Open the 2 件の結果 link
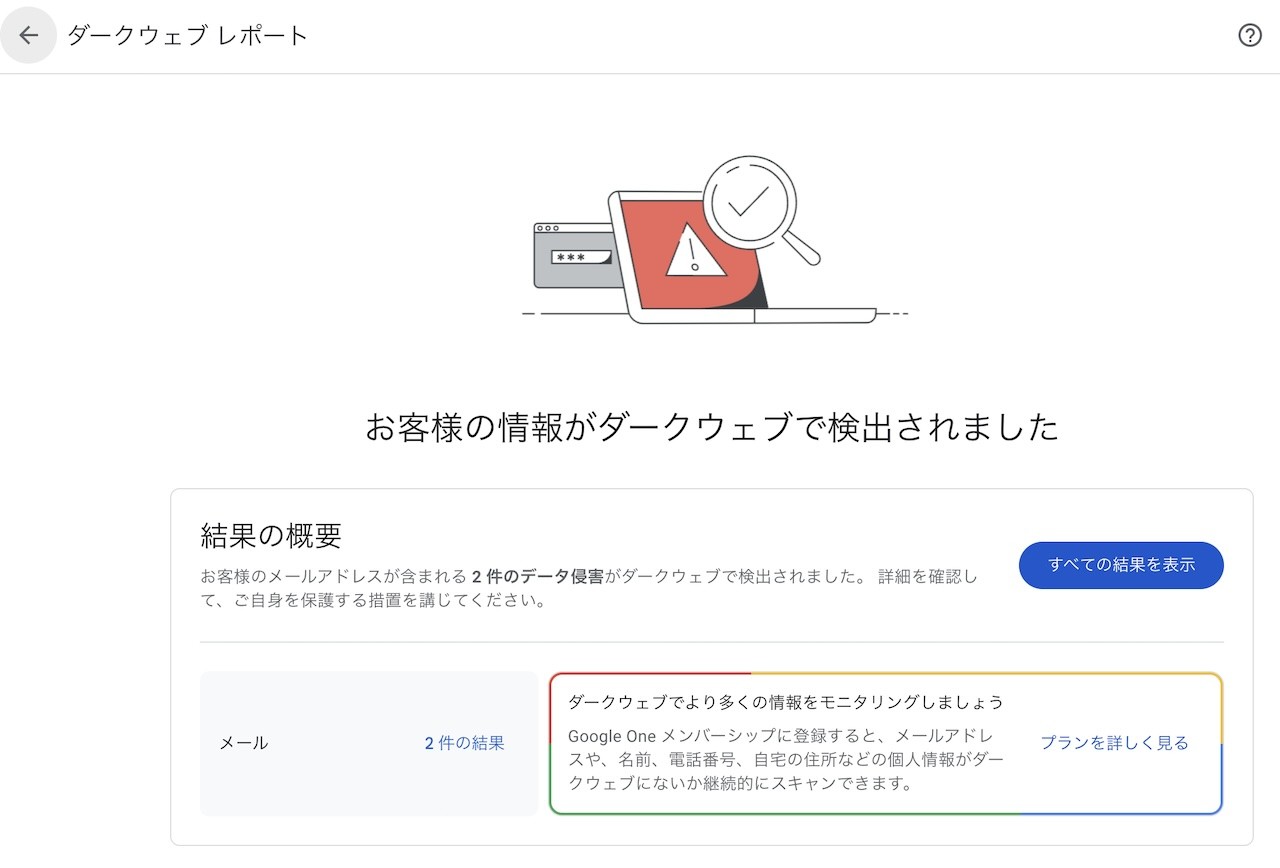Screen dimensions: 1280x868 coord(464,743)
